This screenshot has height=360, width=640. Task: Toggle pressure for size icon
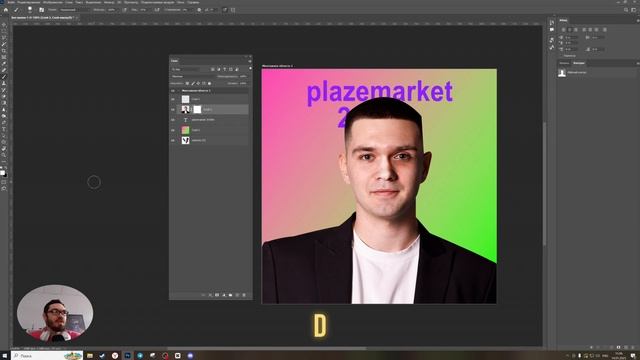224,10
